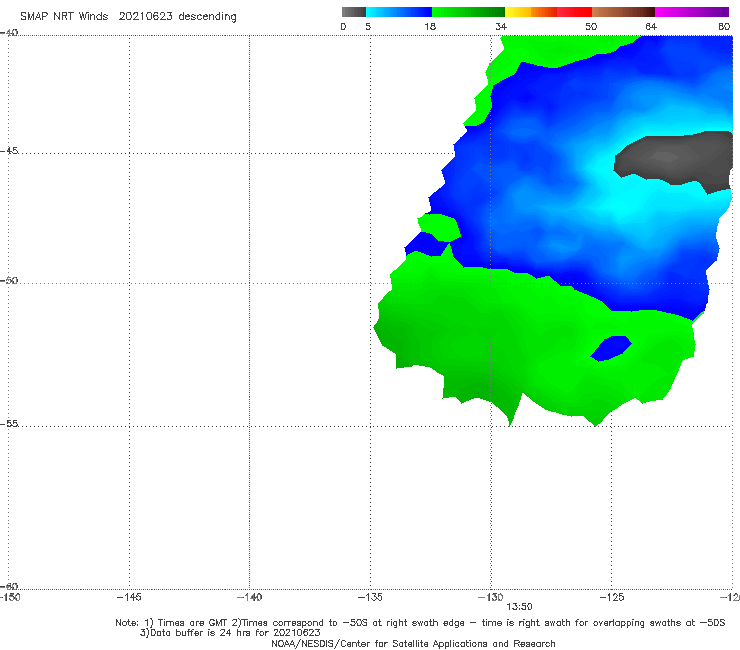Click the yellow-orange segment of the color bar
The width and height of the screenshot is (740, 650).
530,12
